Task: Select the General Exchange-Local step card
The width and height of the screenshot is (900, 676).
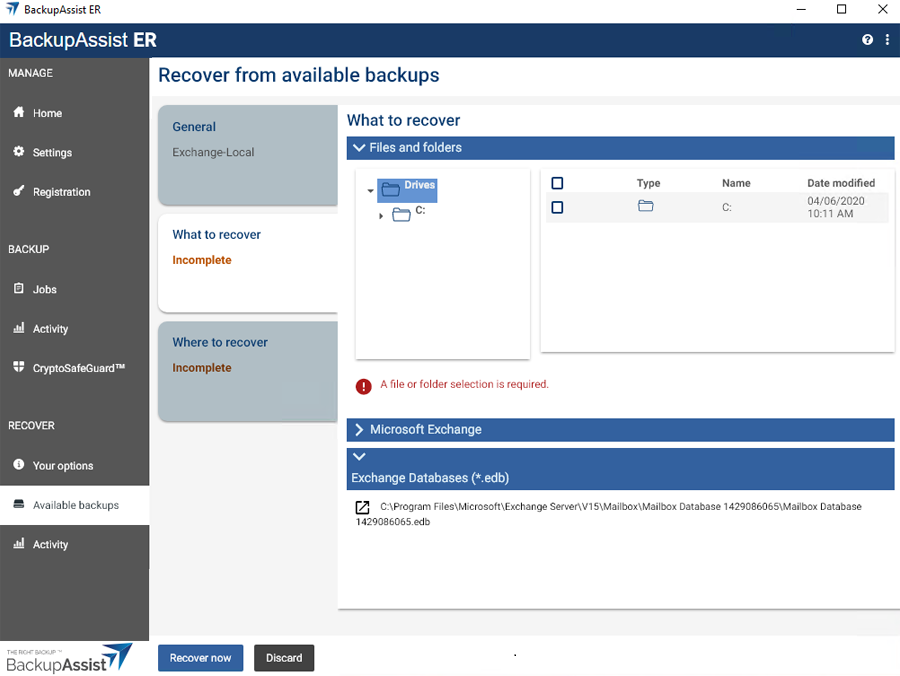Action: pyautogui.click(x=248, y=155)
